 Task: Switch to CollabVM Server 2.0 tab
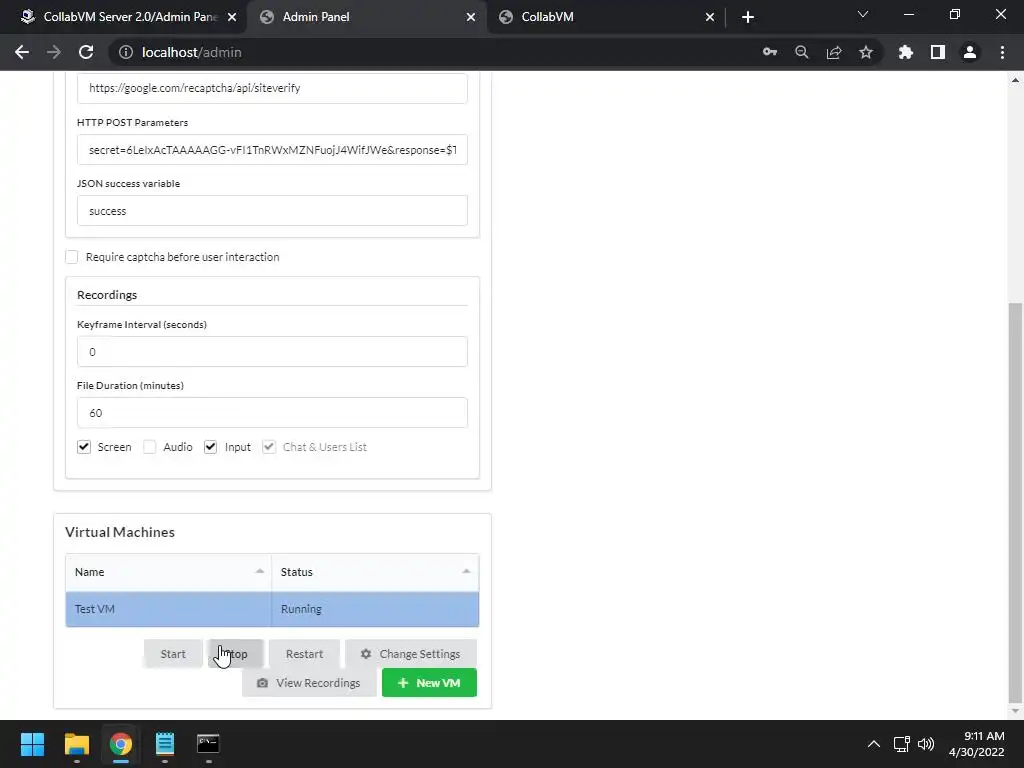[124, 17]
